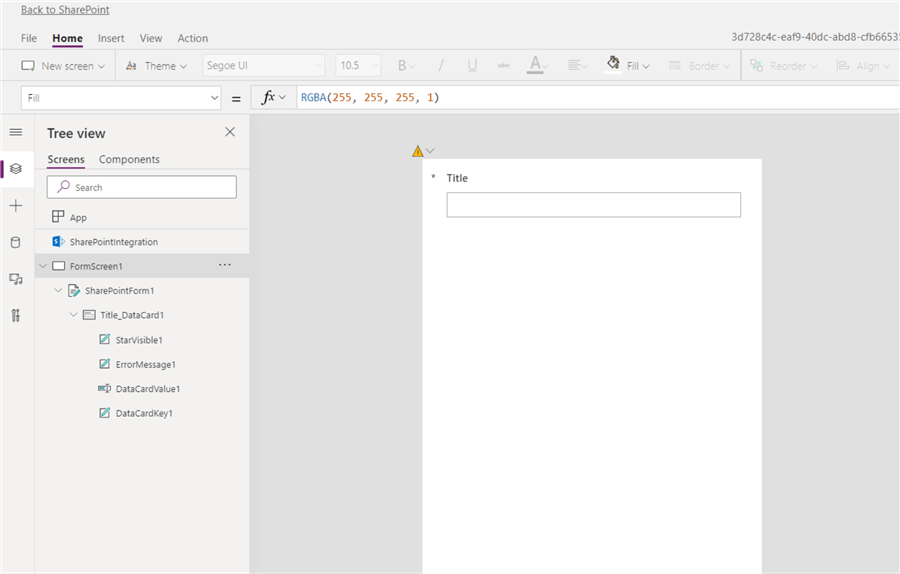Open FormScreen1 more options ellipsis
The image size is (900, 574).
pos(225,265)
